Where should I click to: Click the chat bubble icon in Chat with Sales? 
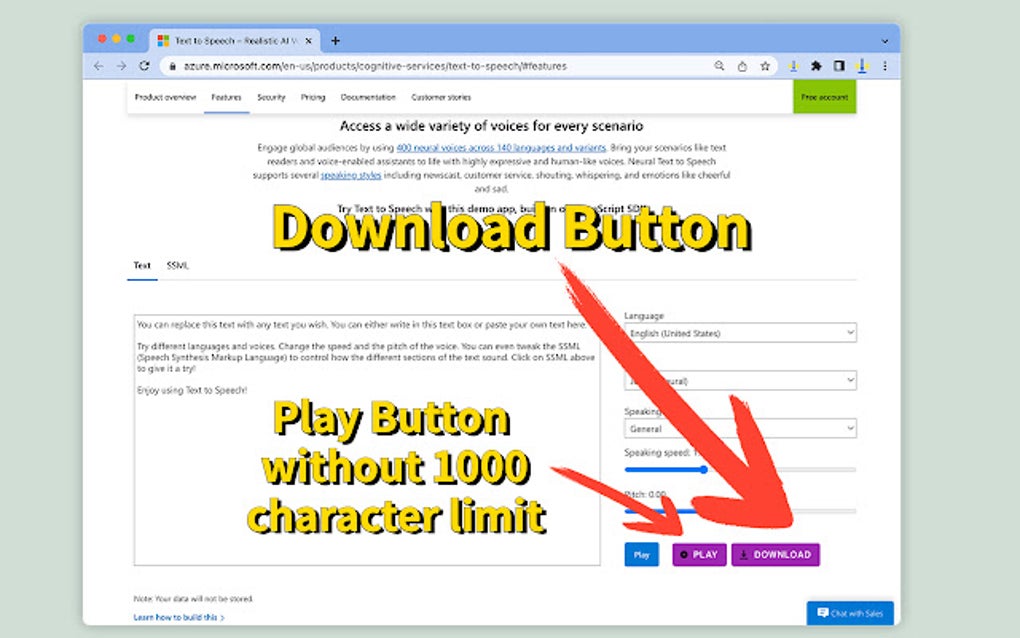click(822, 613)
